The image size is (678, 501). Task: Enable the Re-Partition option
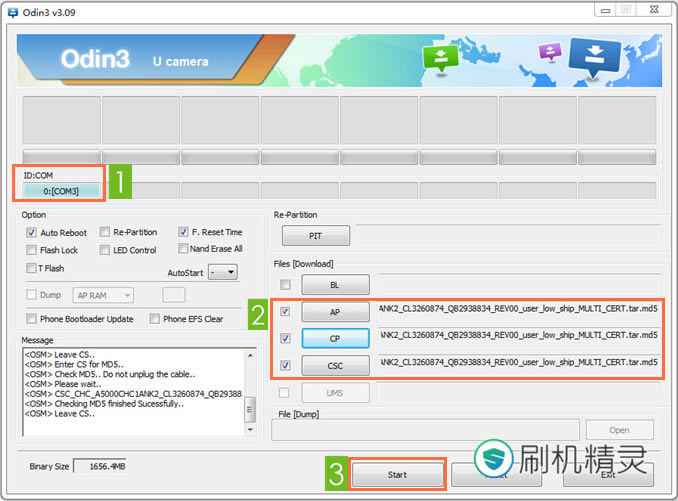click(x=105, y=232)
